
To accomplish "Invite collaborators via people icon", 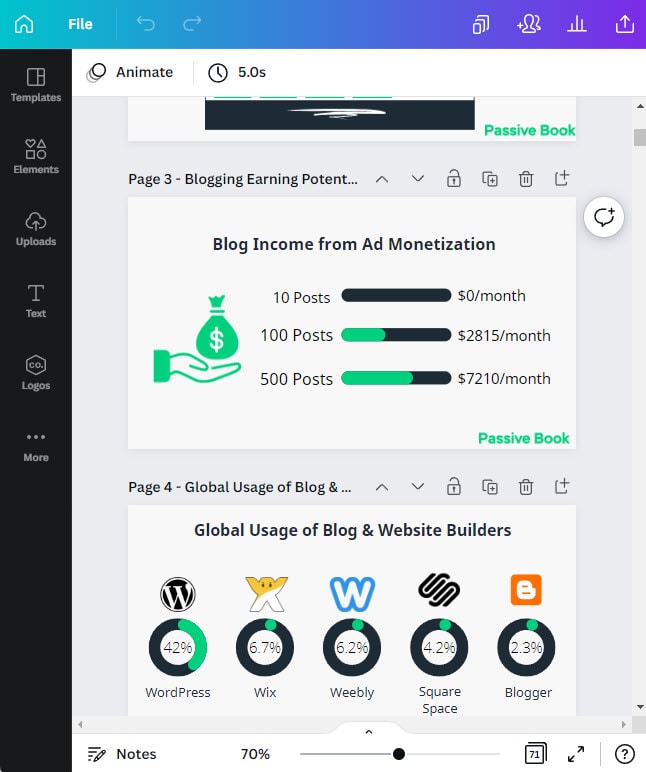I will [529, 24].
